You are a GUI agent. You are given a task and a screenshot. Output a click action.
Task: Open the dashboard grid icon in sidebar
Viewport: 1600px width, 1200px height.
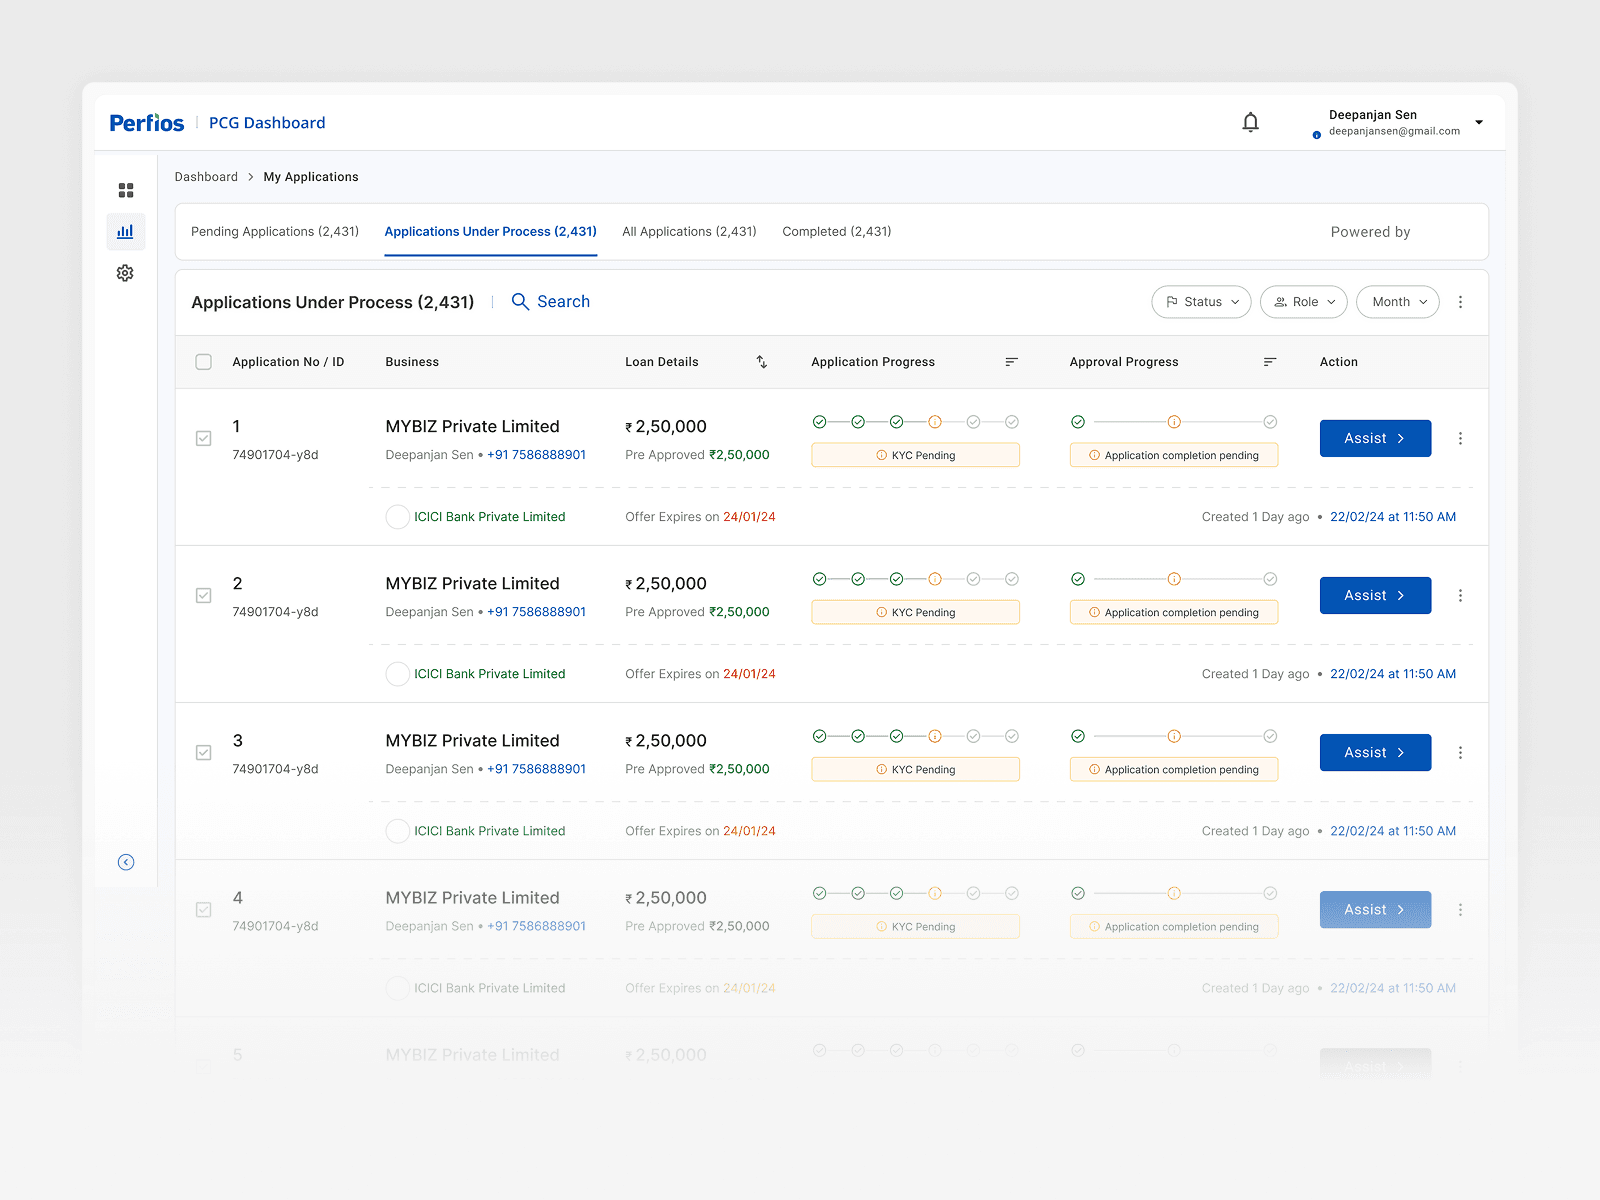pos(126,190)
